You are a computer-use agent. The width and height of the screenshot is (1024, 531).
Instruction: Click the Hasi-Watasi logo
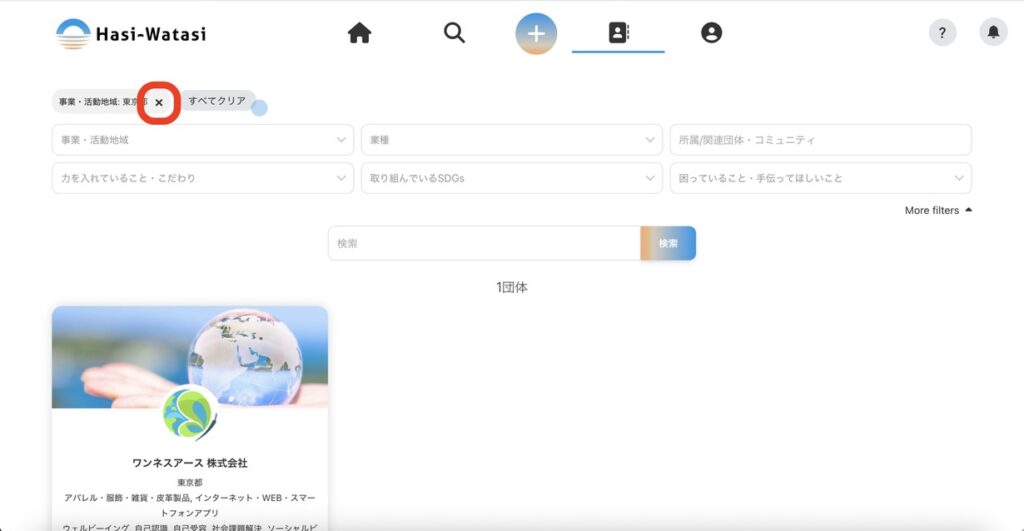pyautogui.click(x=131, y=33)
